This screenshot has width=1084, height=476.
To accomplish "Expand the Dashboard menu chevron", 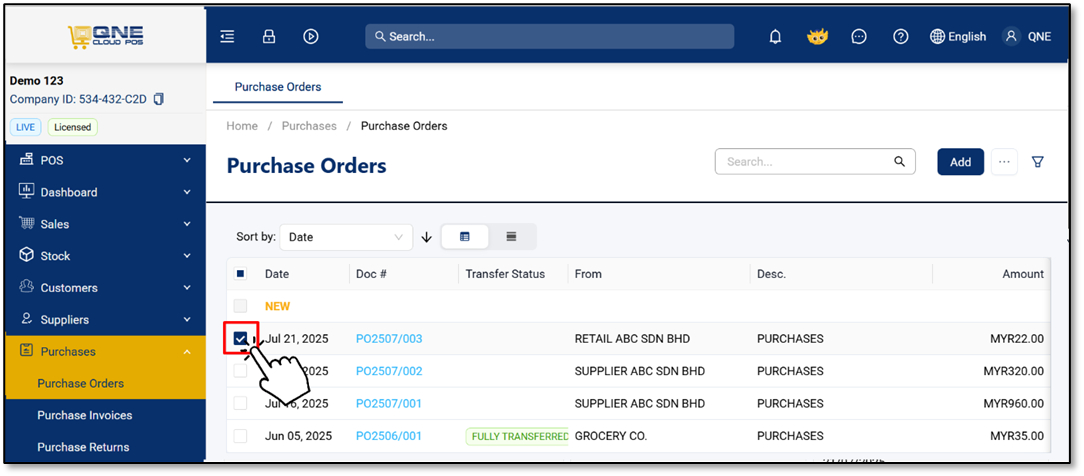I will pos(187,192).
